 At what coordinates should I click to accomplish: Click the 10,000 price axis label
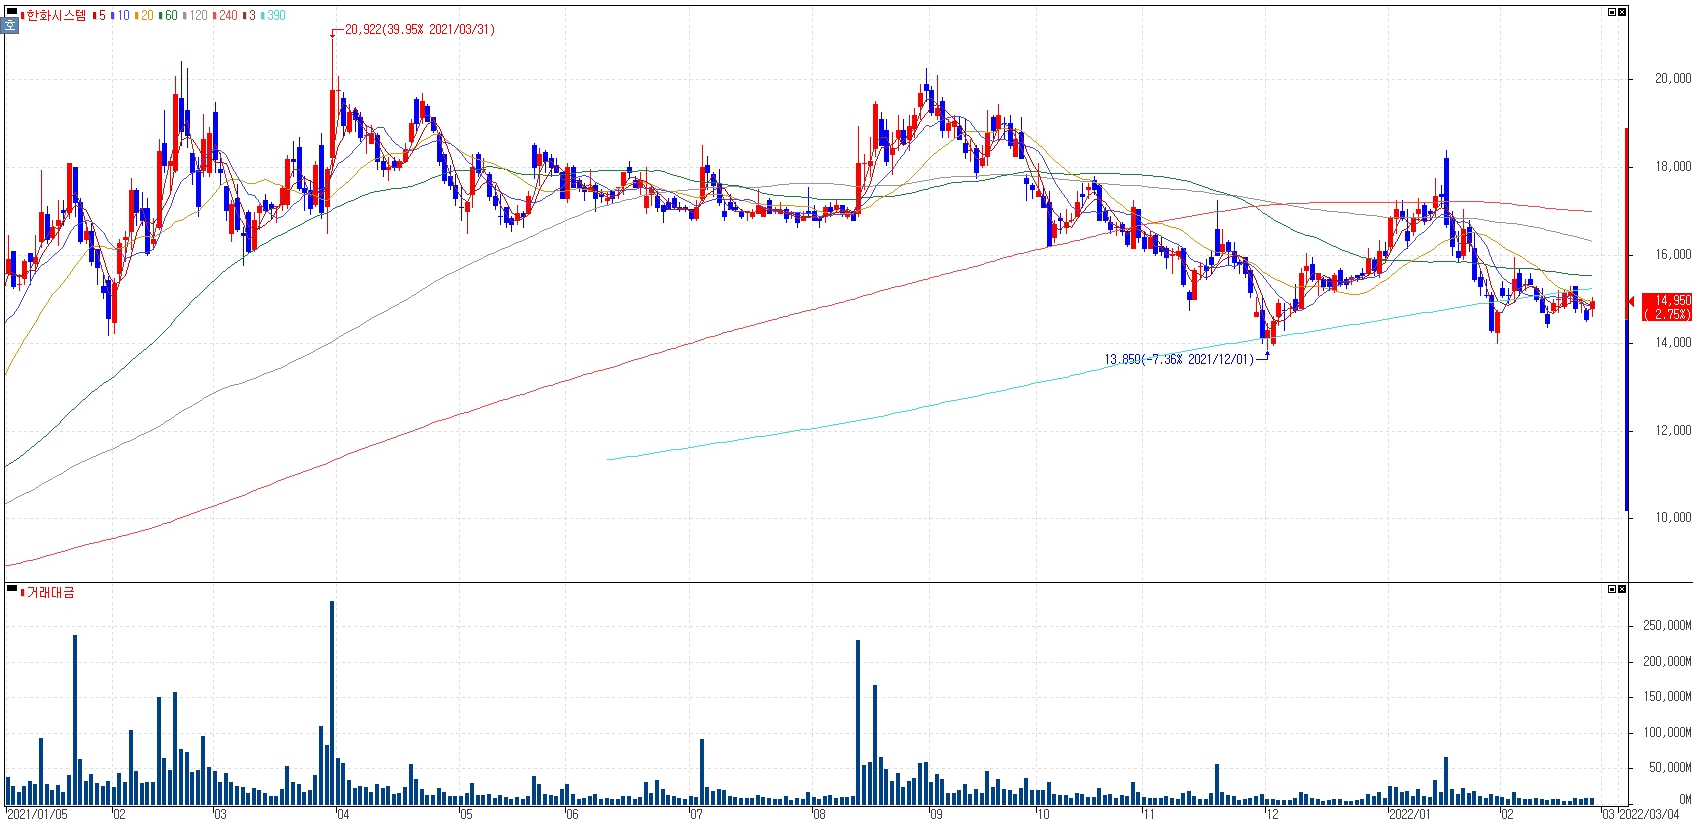point(1673,517)
